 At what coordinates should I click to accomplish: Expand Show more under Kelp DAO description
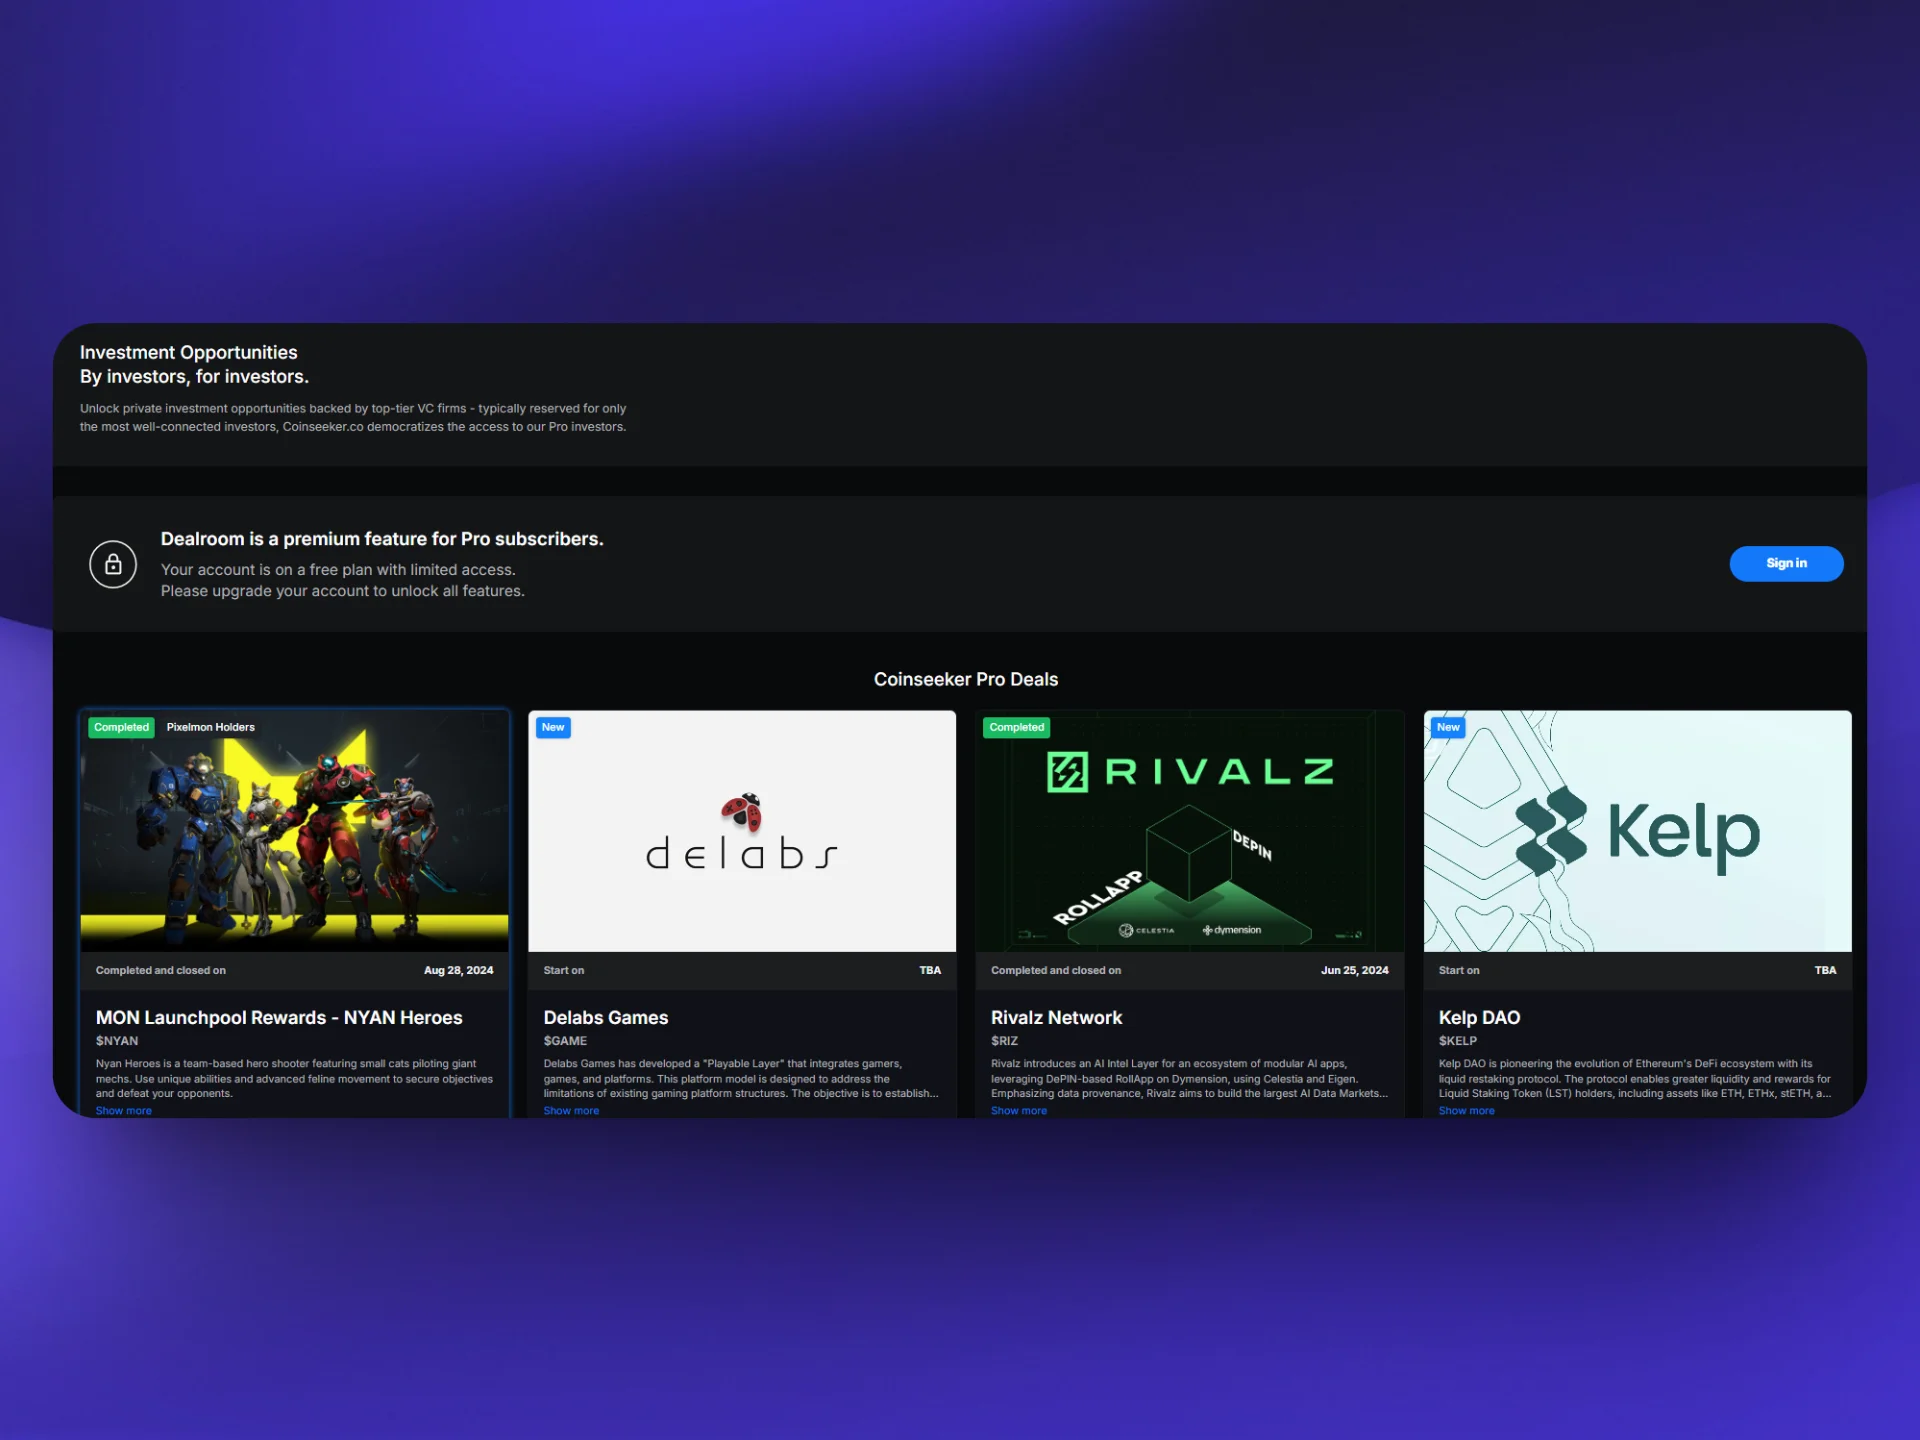[x=1466, y=1110]
